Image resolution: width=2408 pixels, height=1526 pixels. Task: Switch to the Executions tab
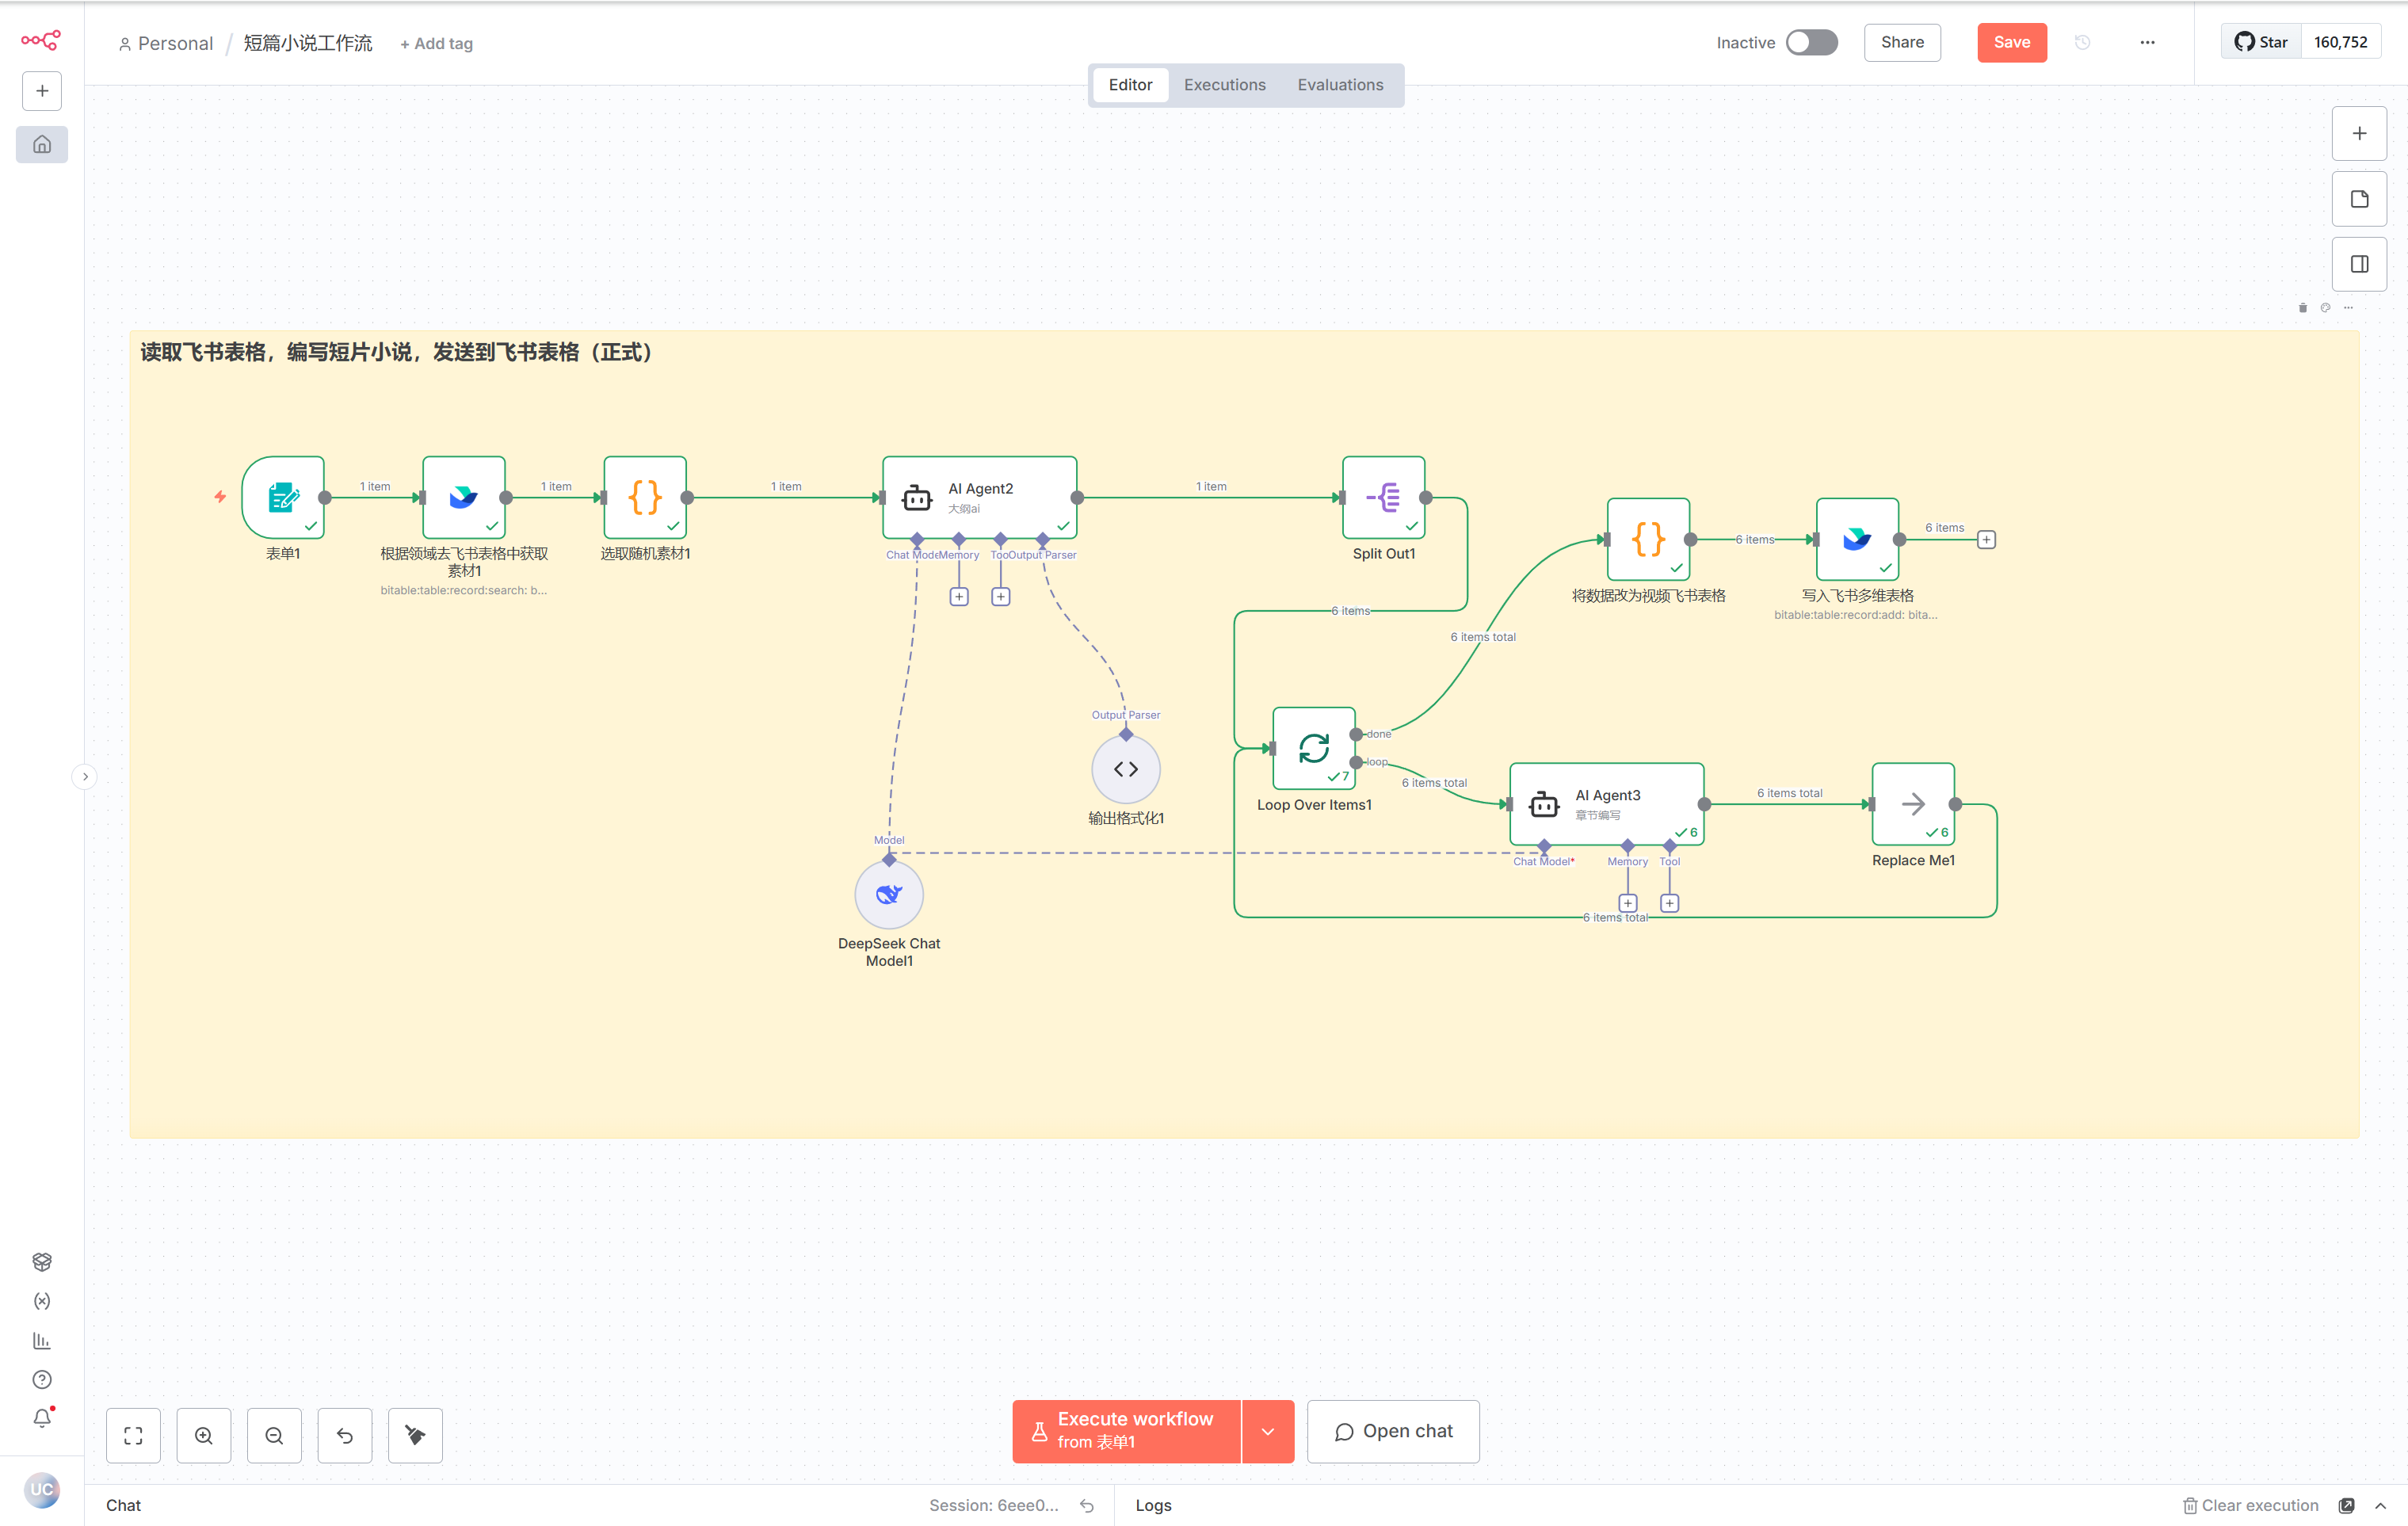1224,85
